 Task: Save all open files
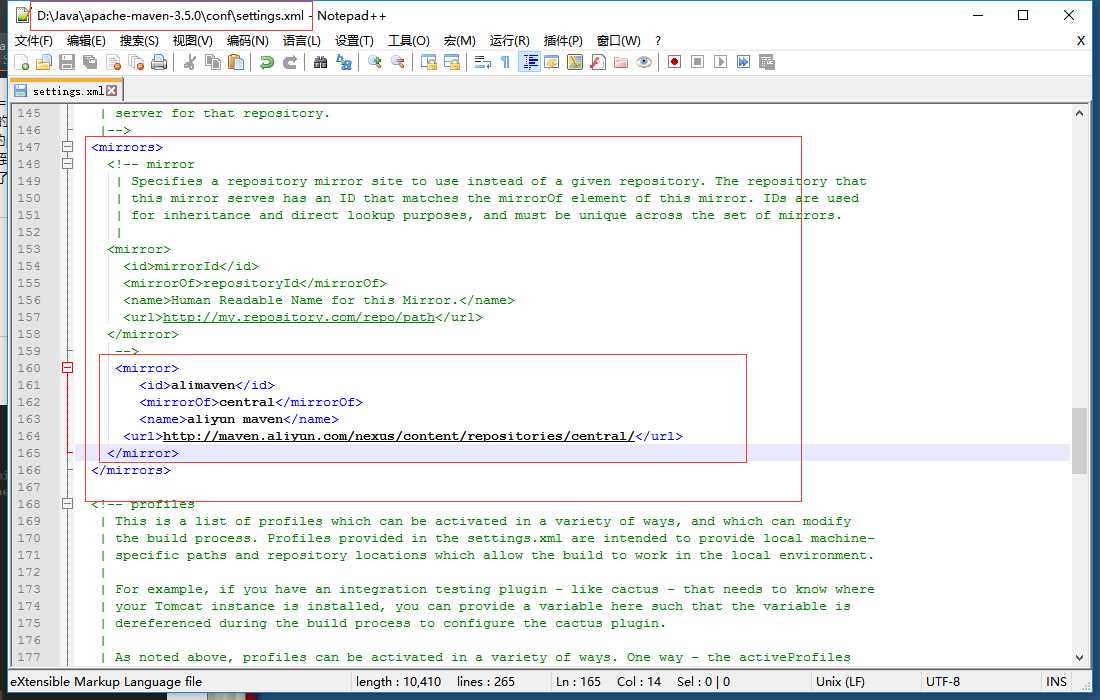pyautogui.click(x=90, y=62)
